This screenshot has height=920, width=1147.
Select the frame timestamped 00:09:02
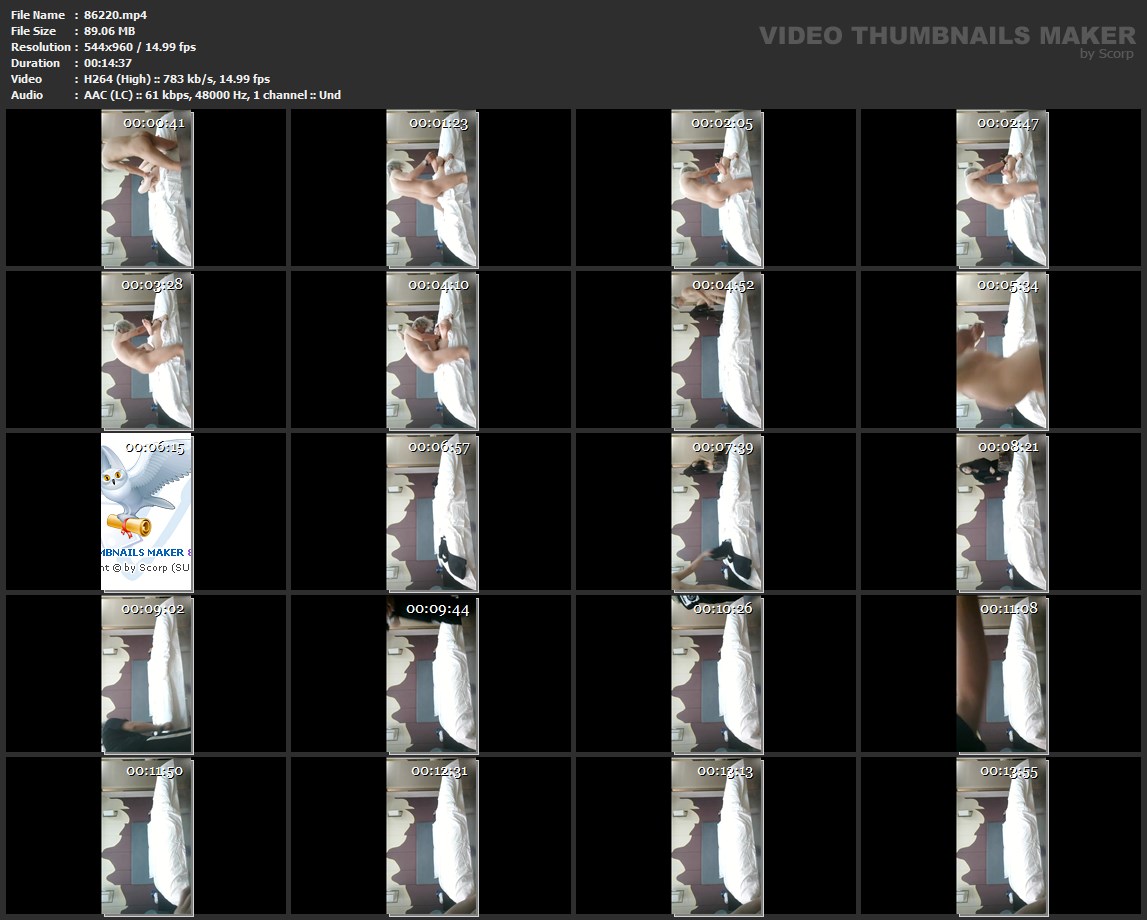147,674
